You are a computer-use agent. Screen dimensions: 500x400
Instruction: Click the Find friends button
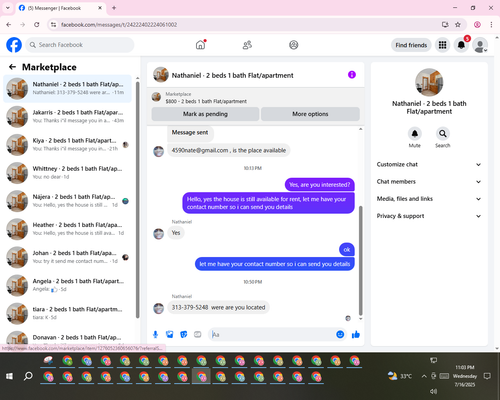(411, 45)
